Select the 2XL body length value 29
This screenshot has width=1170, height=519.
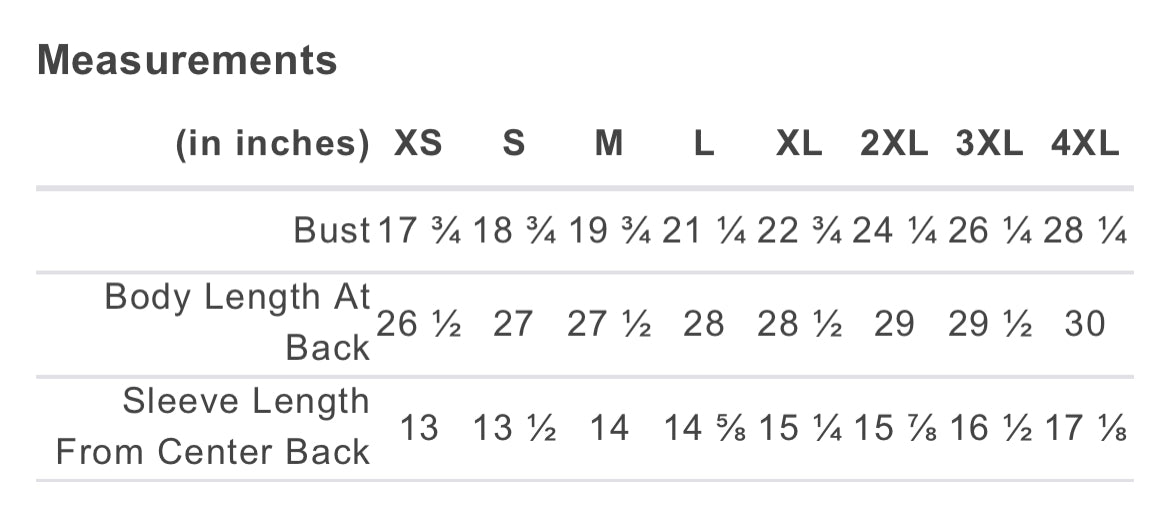point(894,325)
